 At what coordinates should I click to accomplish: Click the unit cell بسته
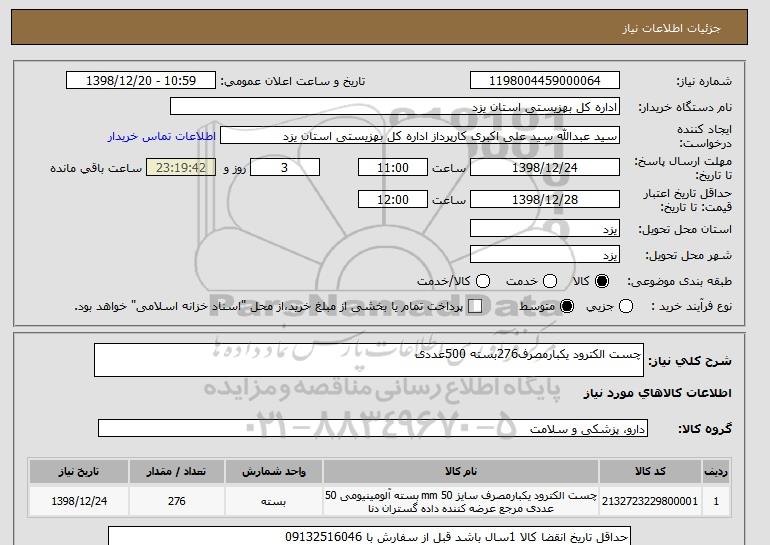(274, 501)
